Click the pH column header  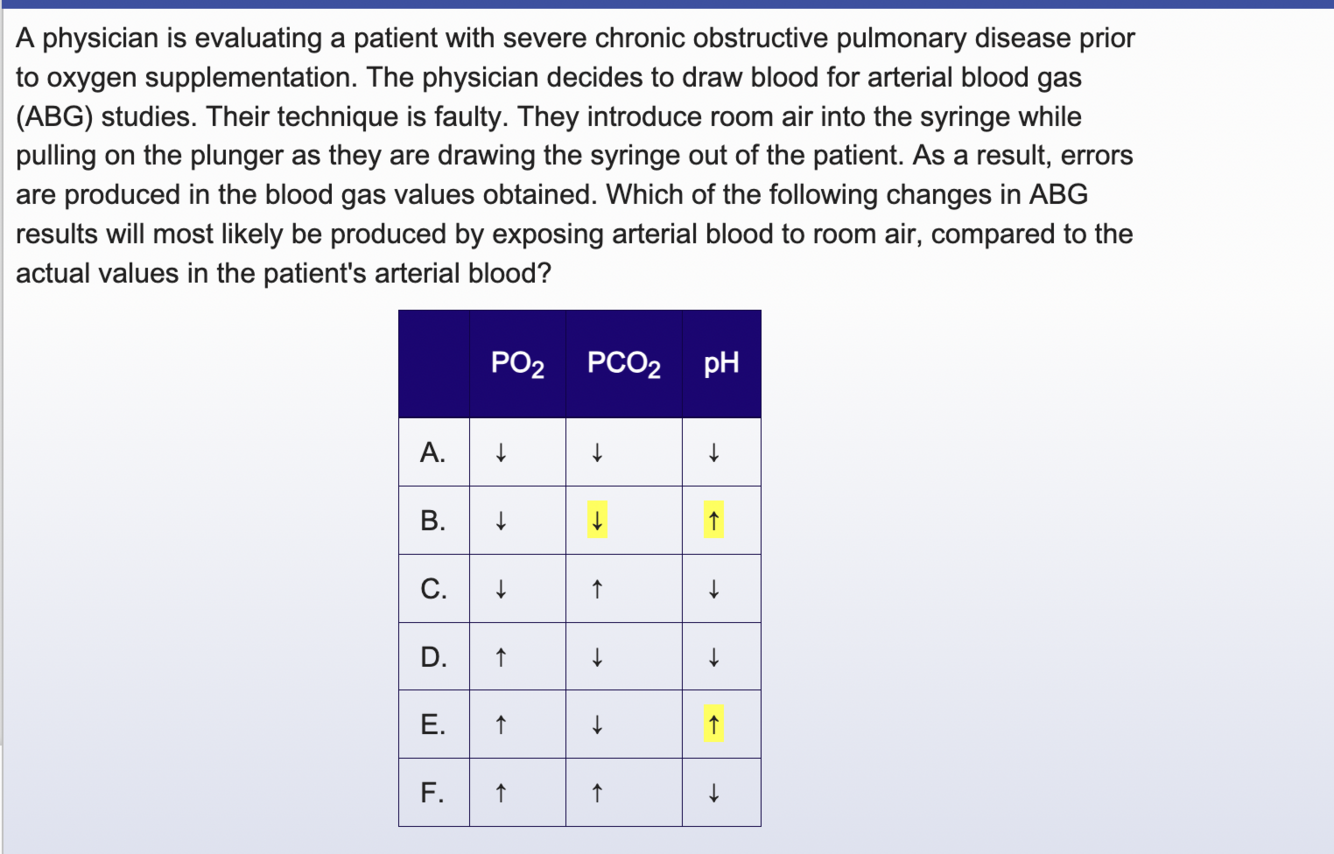[x=721, y=364]
